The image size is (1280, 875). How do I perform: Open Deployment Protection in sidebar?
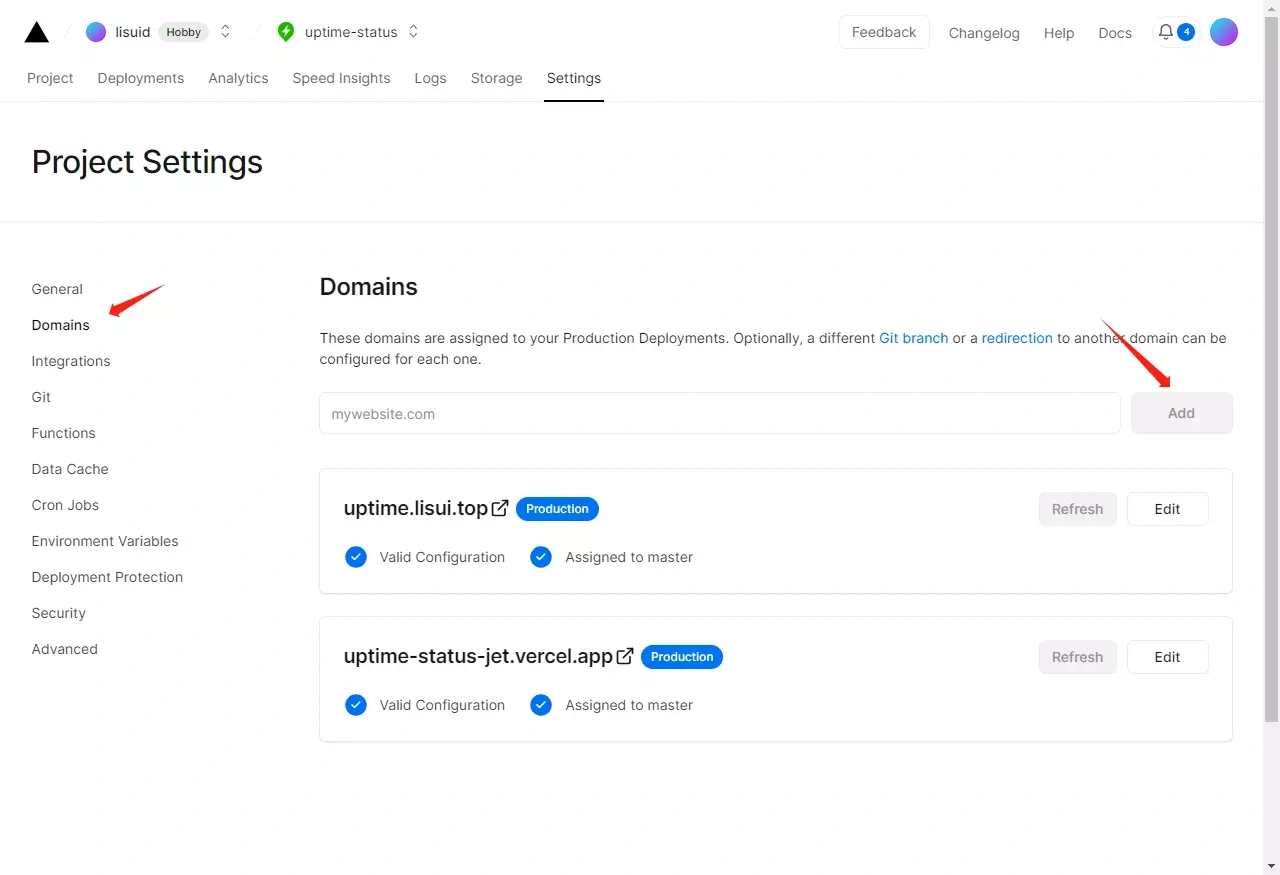pyautogui.click(x=107, y=577)
